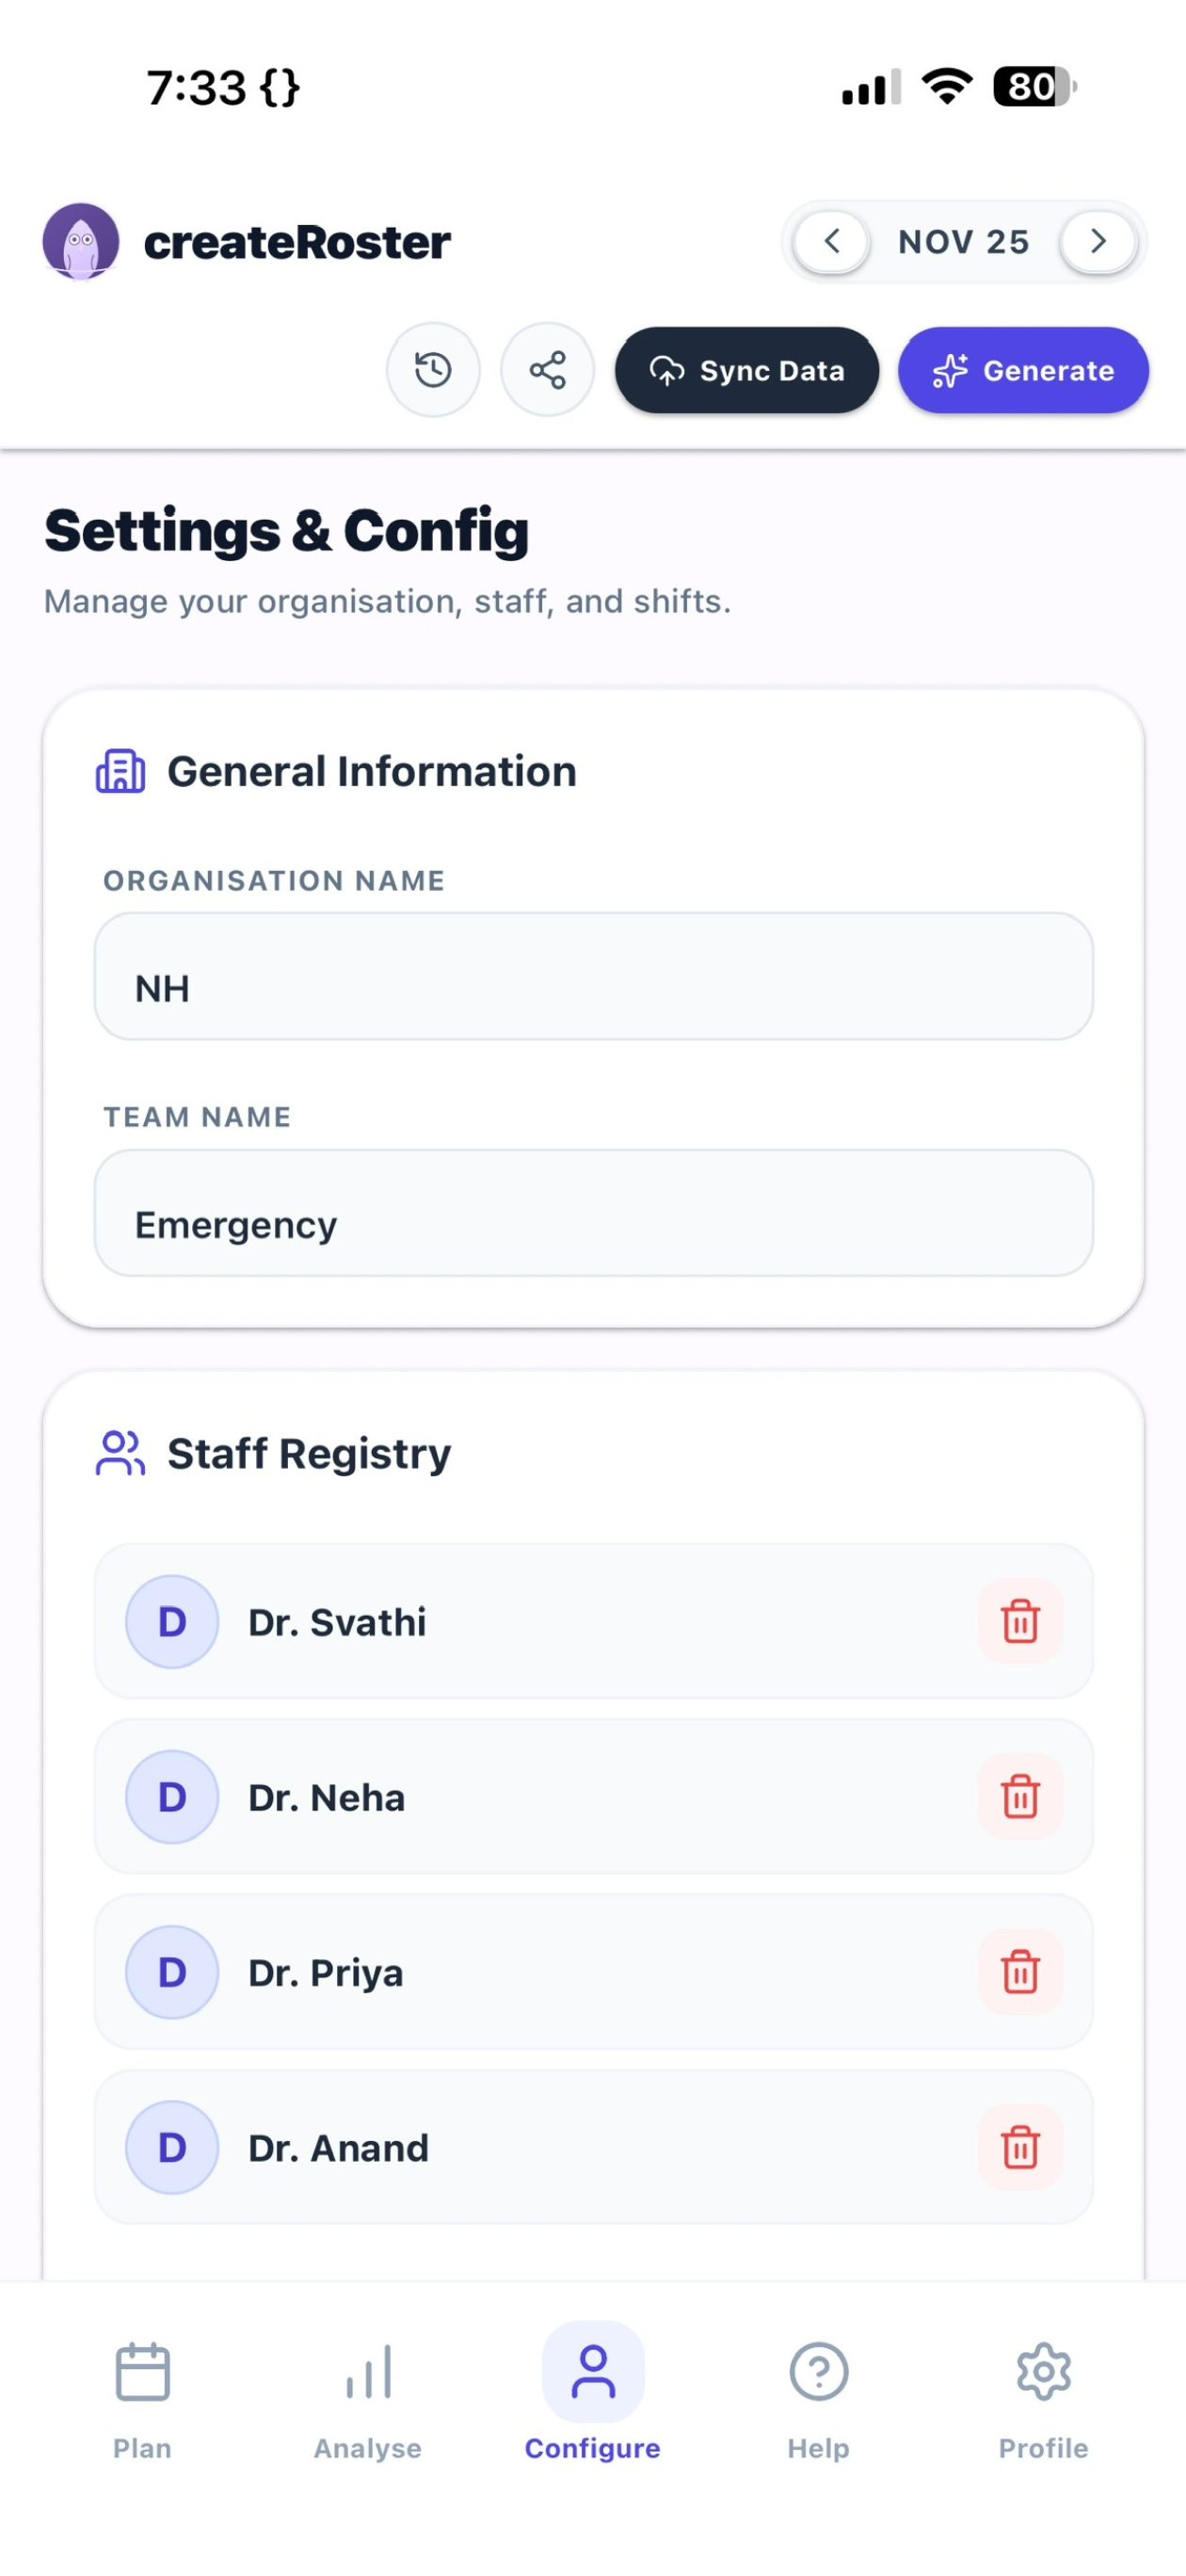Go to previous month with left chevron
The width and height of the screenshot is (1186, 2576).
831,241
